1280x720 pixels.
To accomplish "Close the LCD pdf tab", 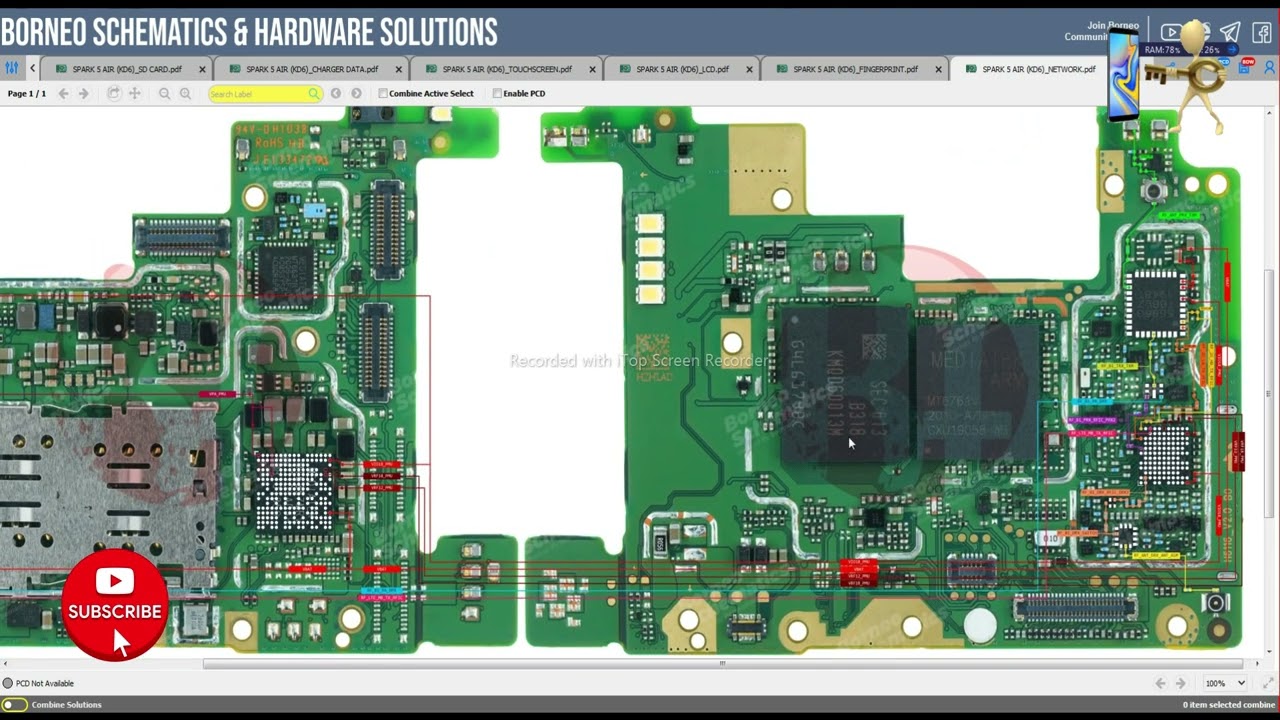I will pos(749,70).
